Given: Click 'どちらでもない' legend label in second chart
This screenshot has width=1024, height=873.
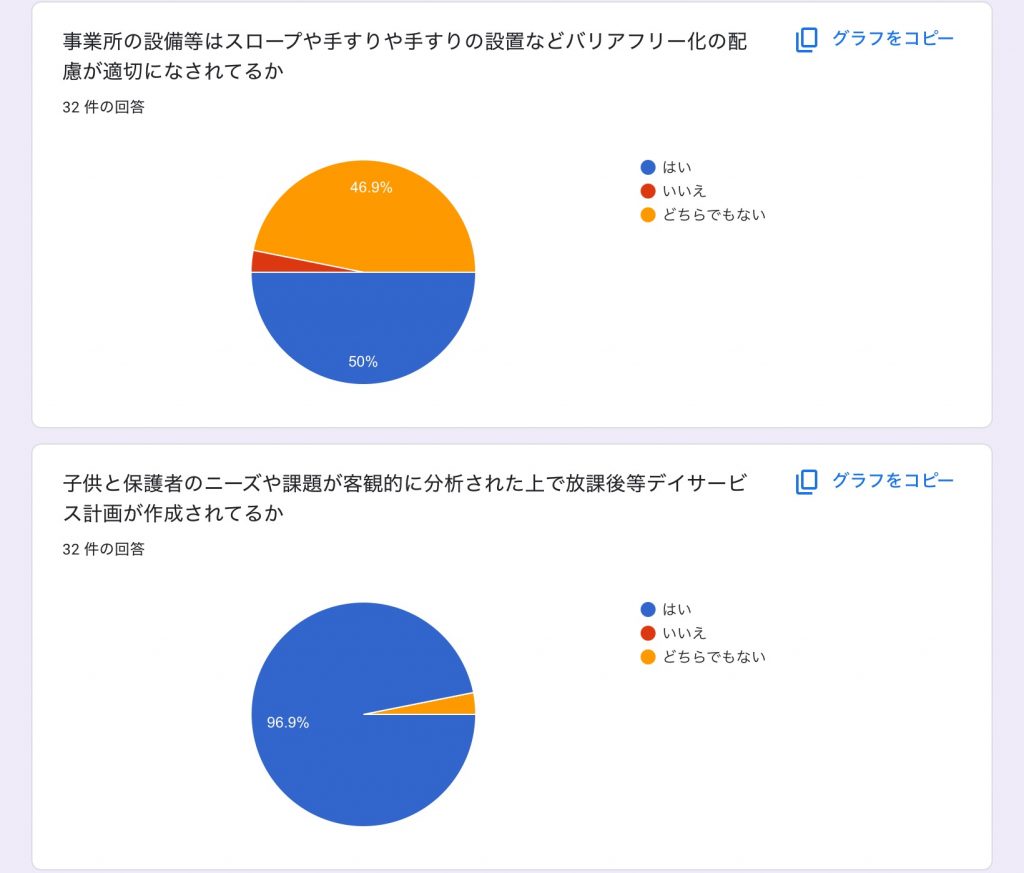Looking at the screenshot, I should [x=714, y=657].
